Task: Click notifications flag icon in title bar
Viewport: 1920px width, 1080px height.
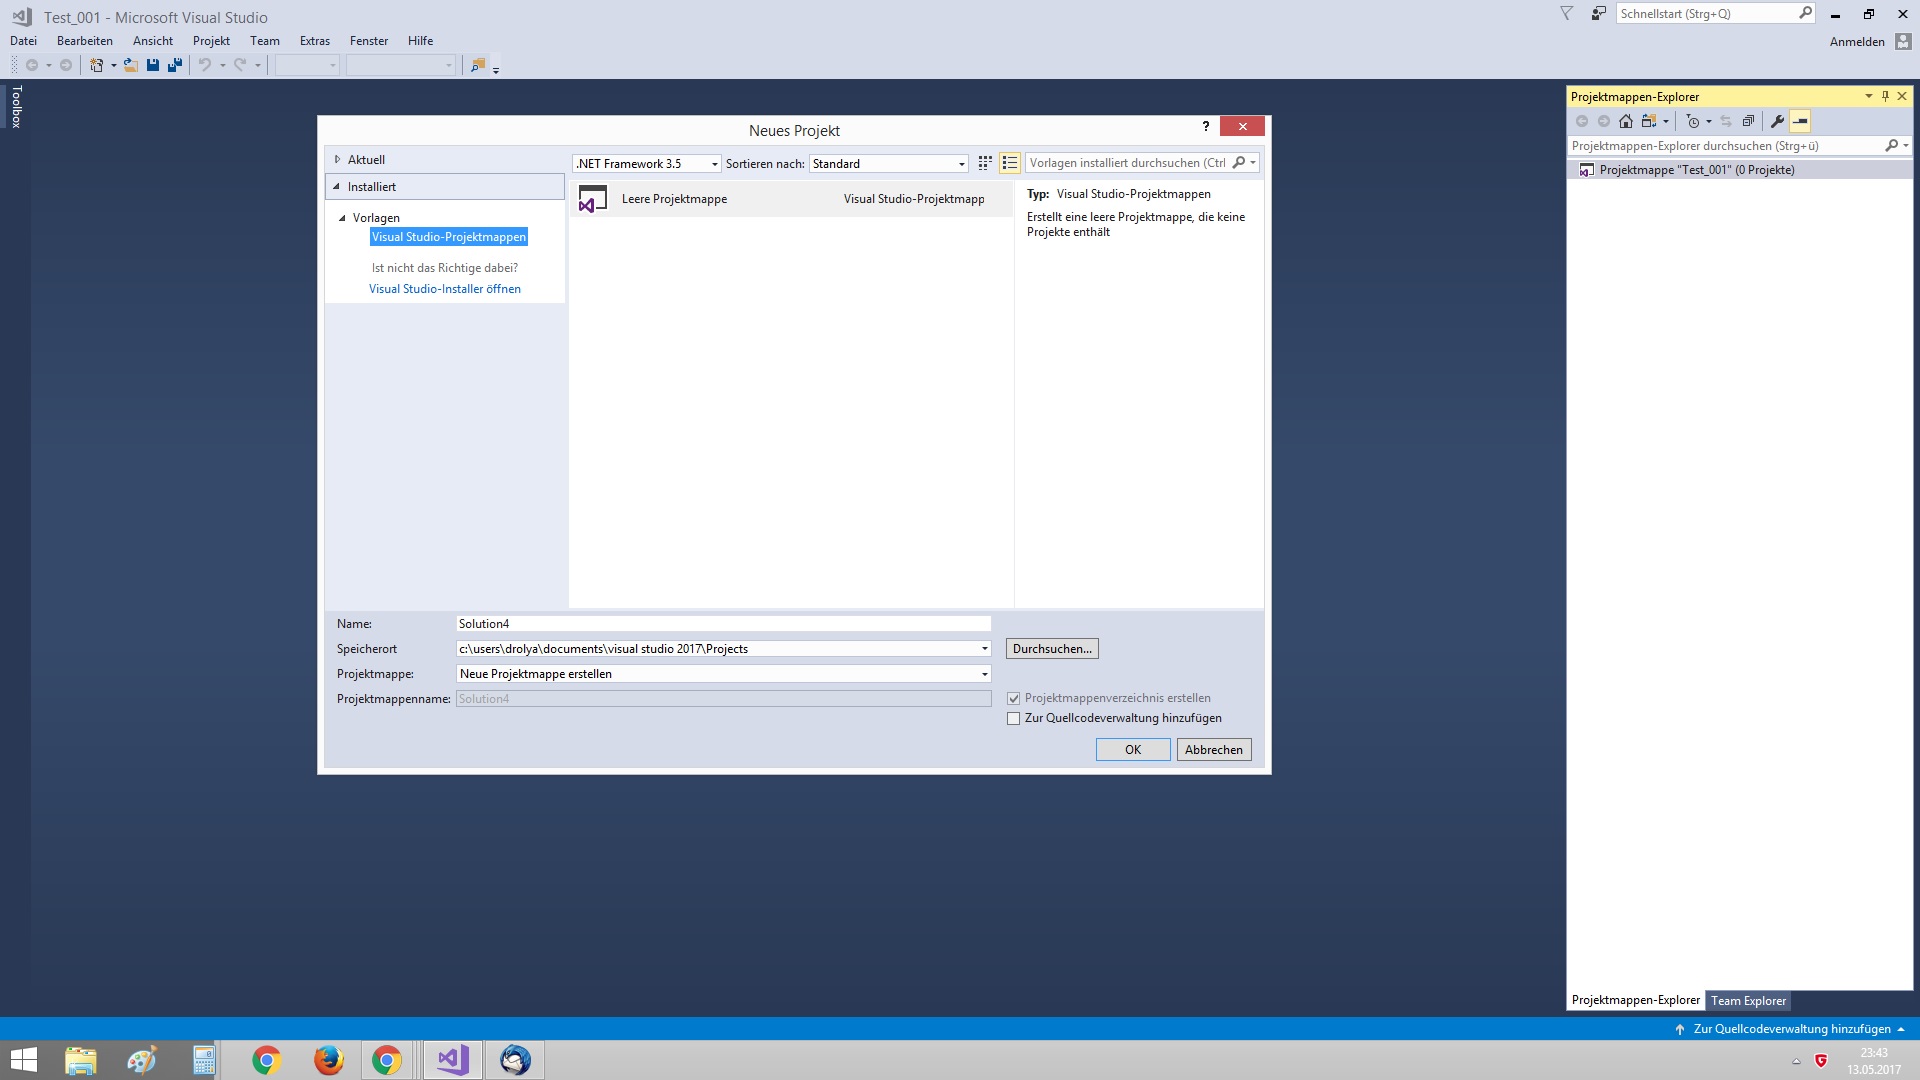Action: pyautogui.click(x=1567, y=14)
